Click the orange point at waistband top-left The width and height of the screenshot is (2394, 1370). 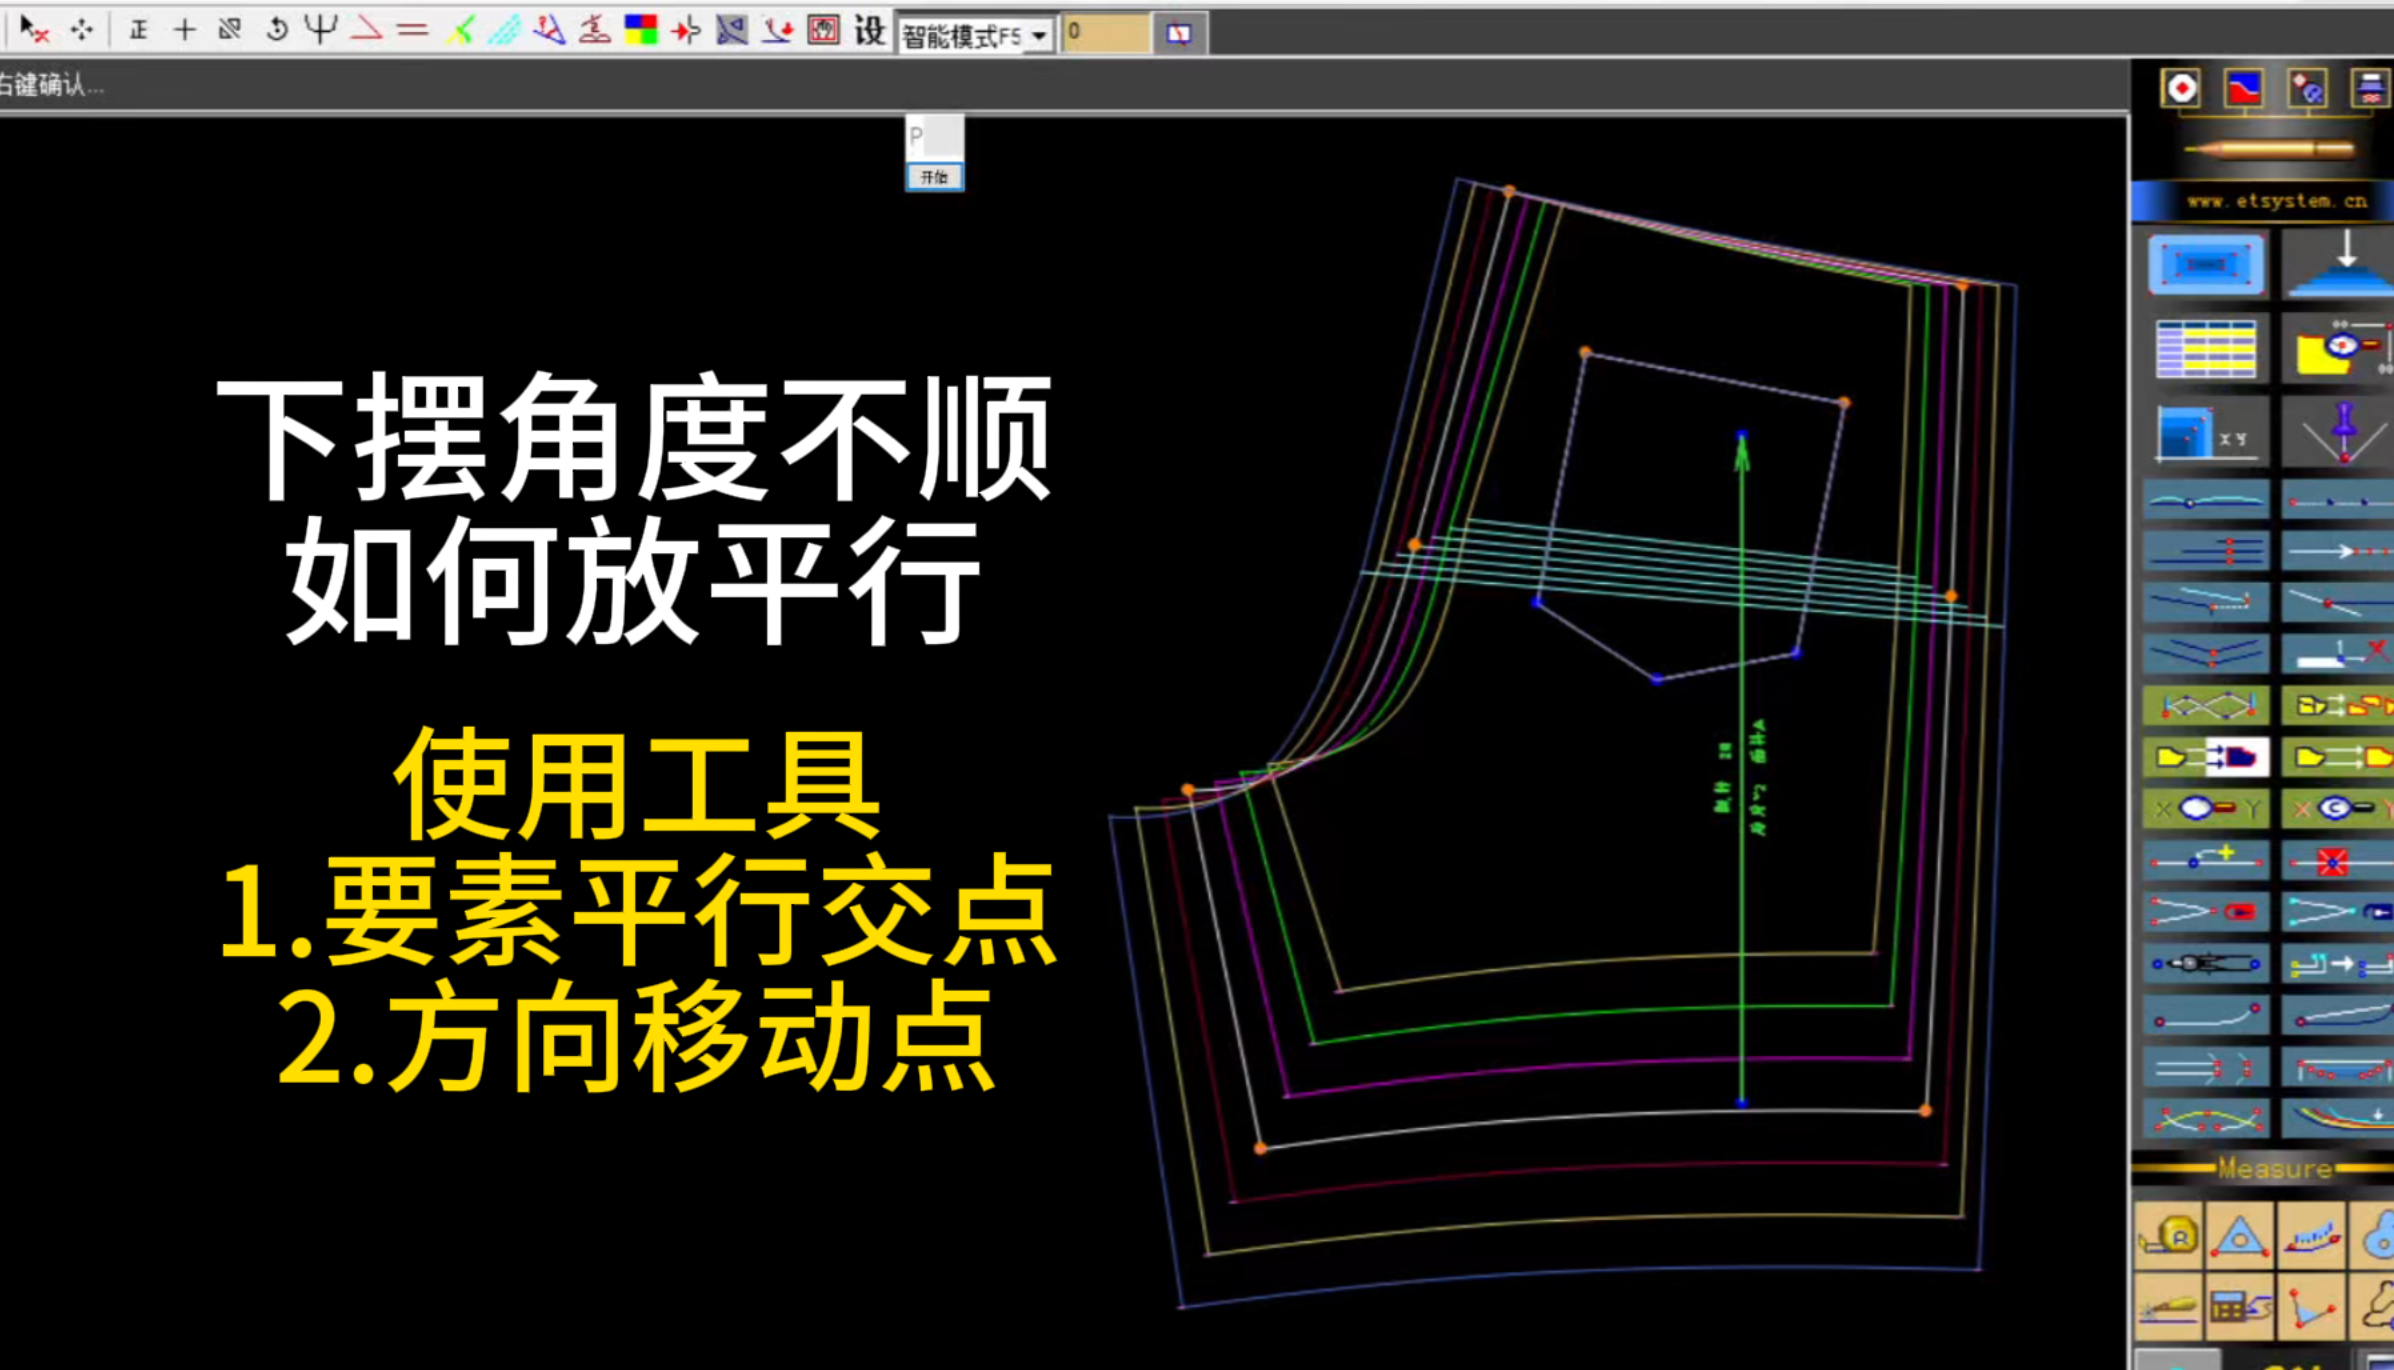(1509, 191)
